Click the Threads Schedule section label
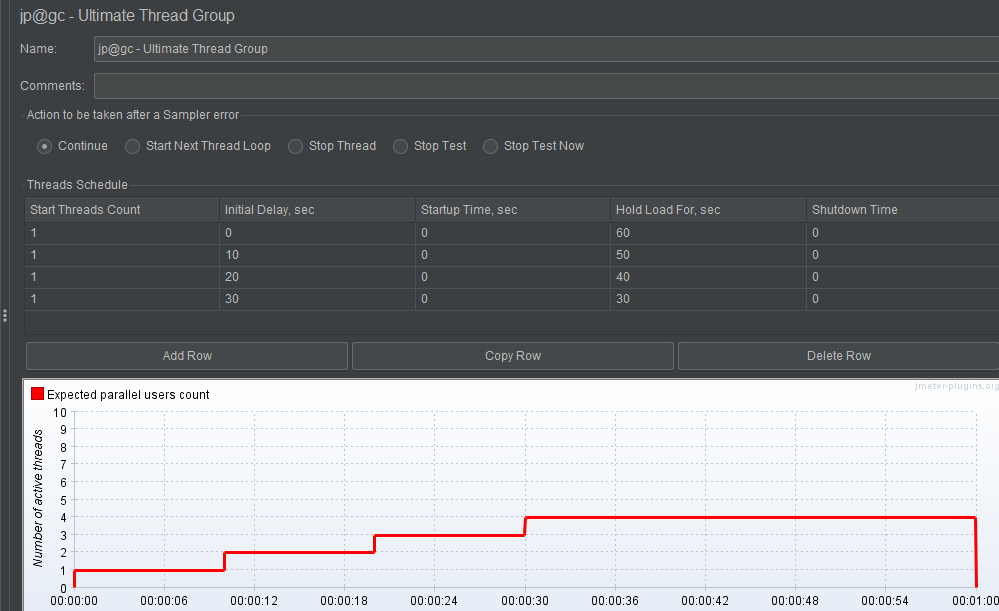This screenshot has height=611, width=999. point(77,185)
